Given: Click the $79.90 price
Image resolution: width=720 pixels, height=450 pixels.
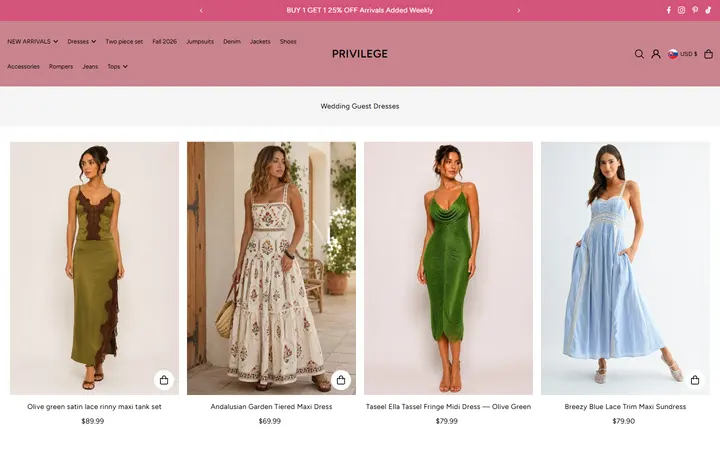Looking at the screenshot, I should coord(624,421).
